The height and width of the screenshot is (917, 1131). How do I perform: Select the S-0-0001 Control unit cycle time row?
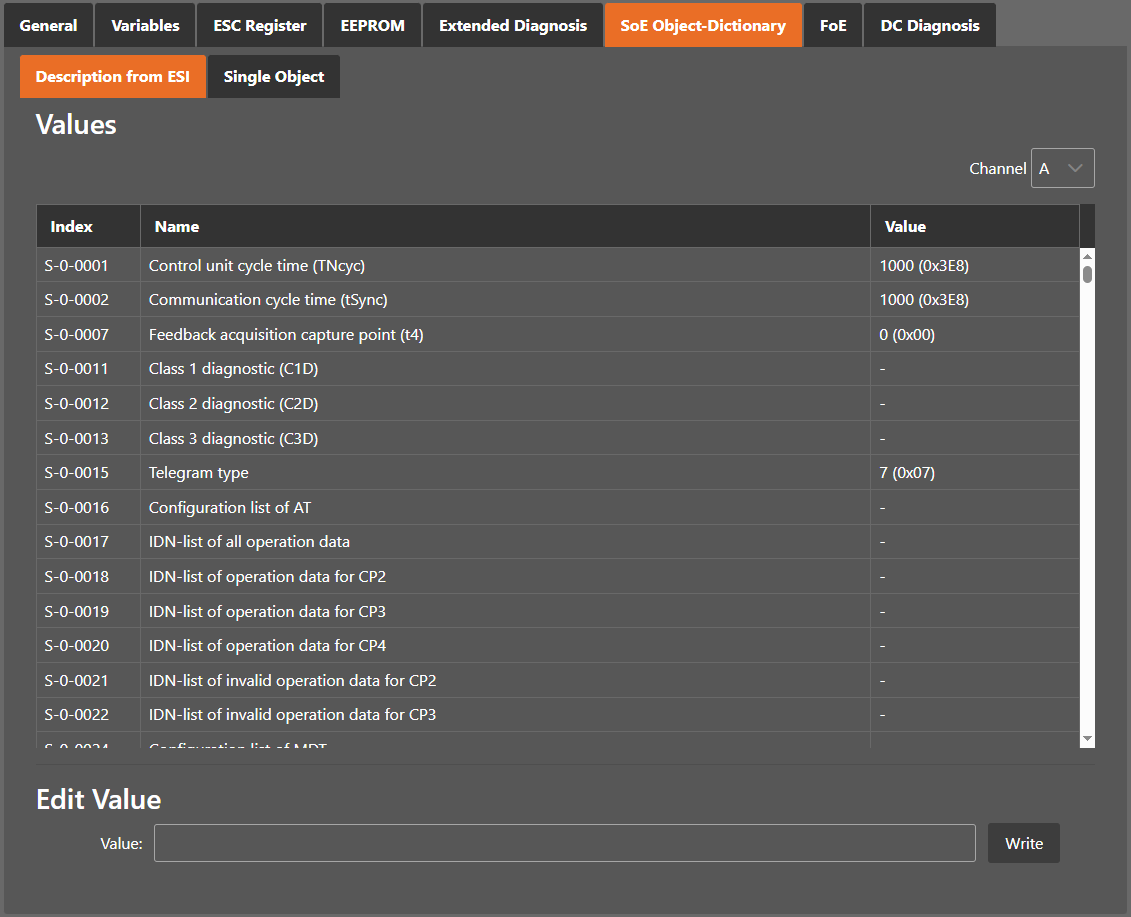point(500,266)
